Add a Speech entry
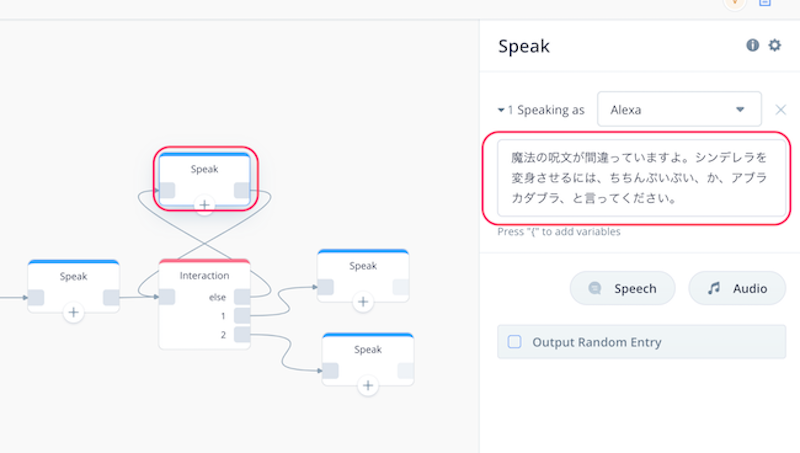The image size is (800, 453). [622, 288]
